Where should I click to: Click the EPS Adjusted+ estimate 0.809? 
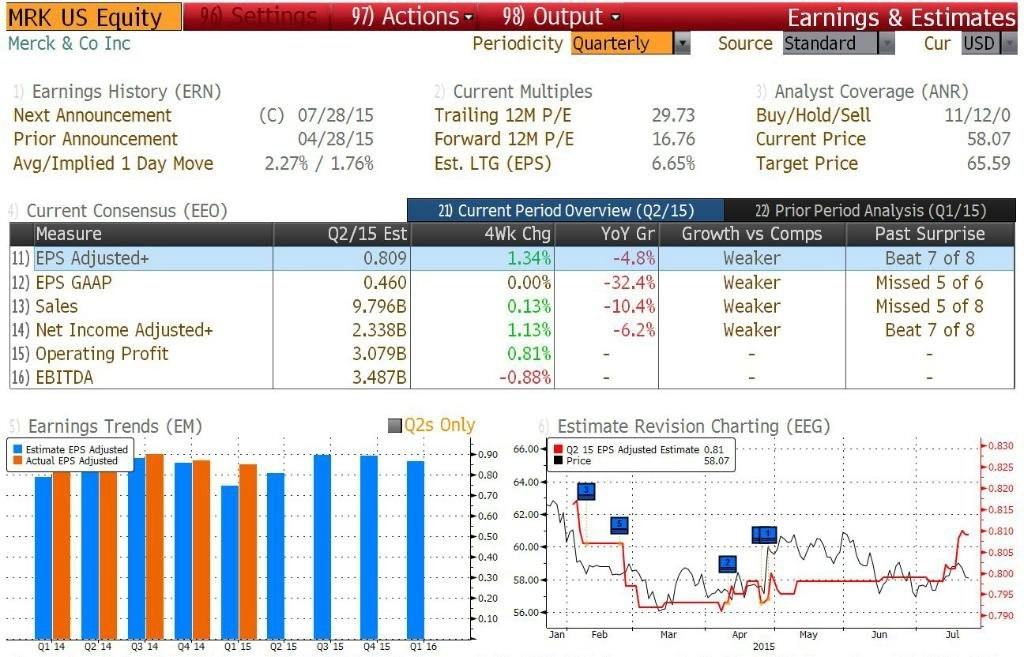point(385,259)
